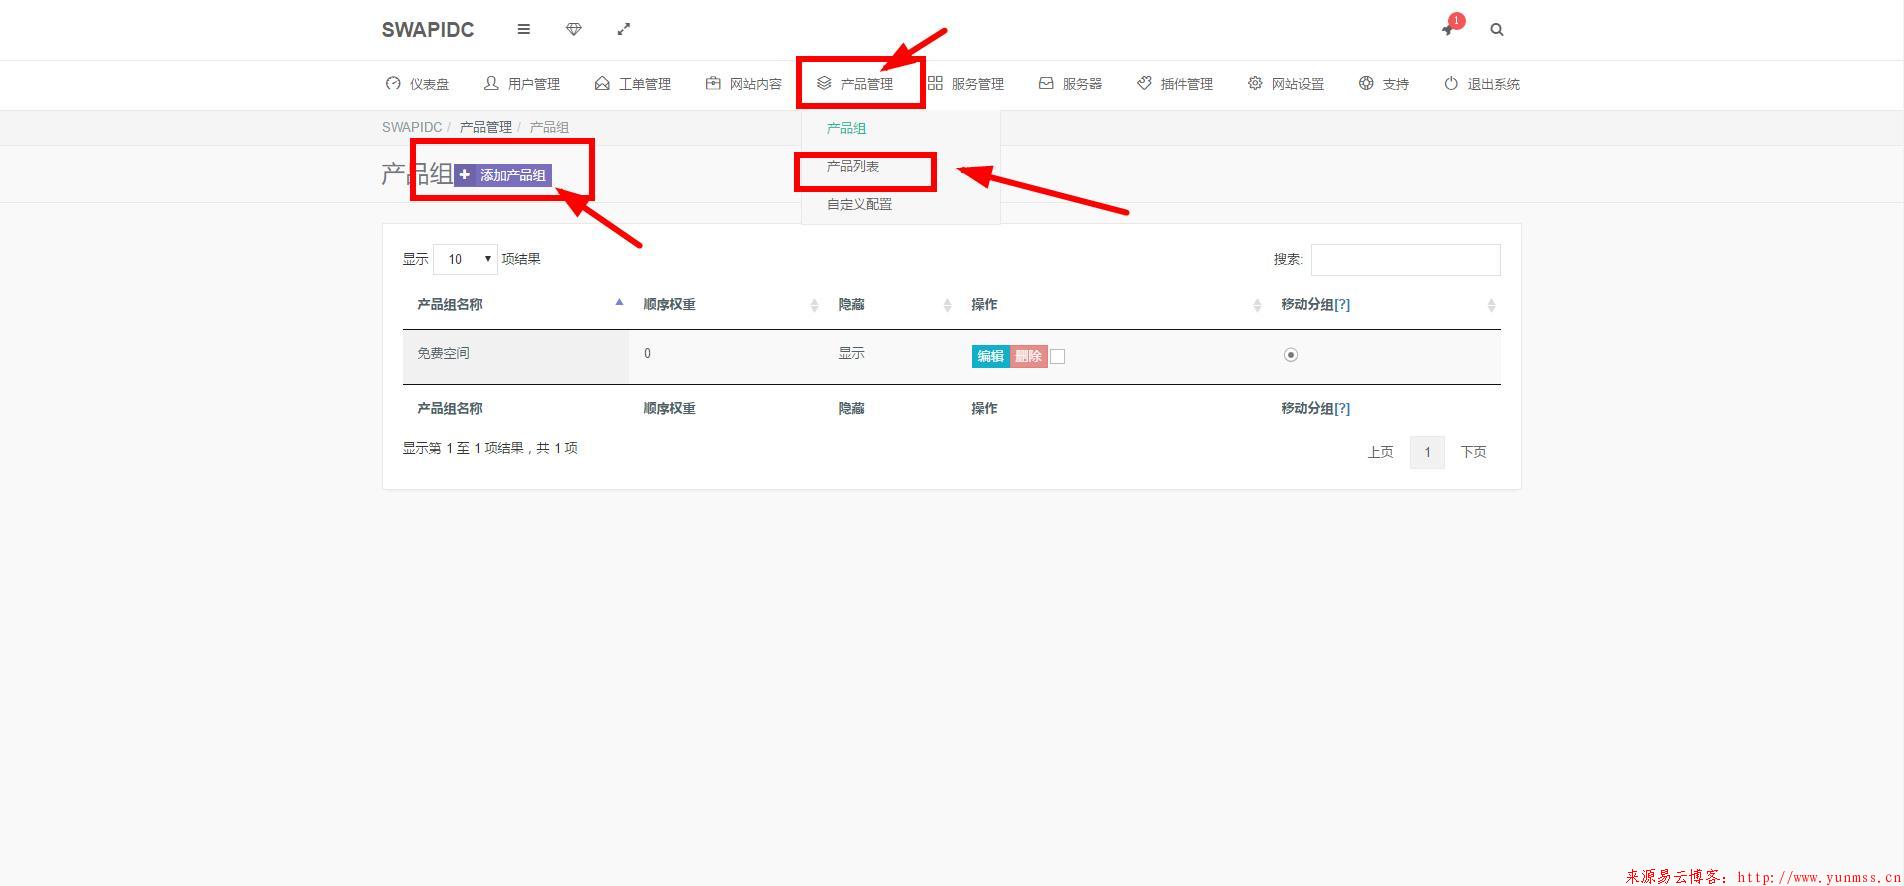Tick the checkbox next to 删除
Viewport: 1904px width, 886px height.
1058,356
